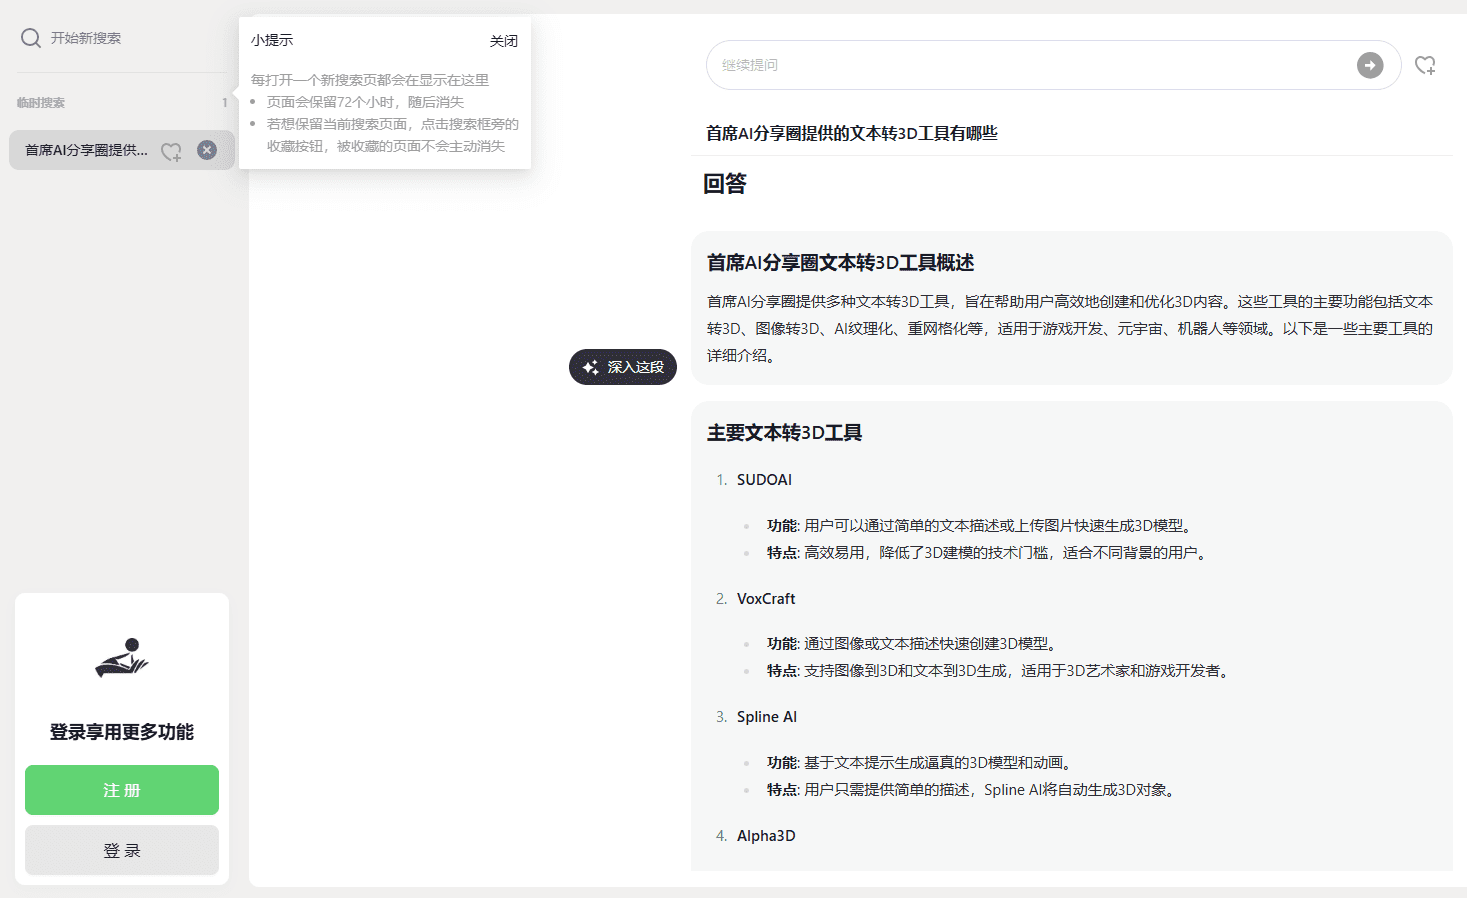Click the Alpha3D list item
The width and height of the screenshot is (1467, 898).
pos(766,836)
